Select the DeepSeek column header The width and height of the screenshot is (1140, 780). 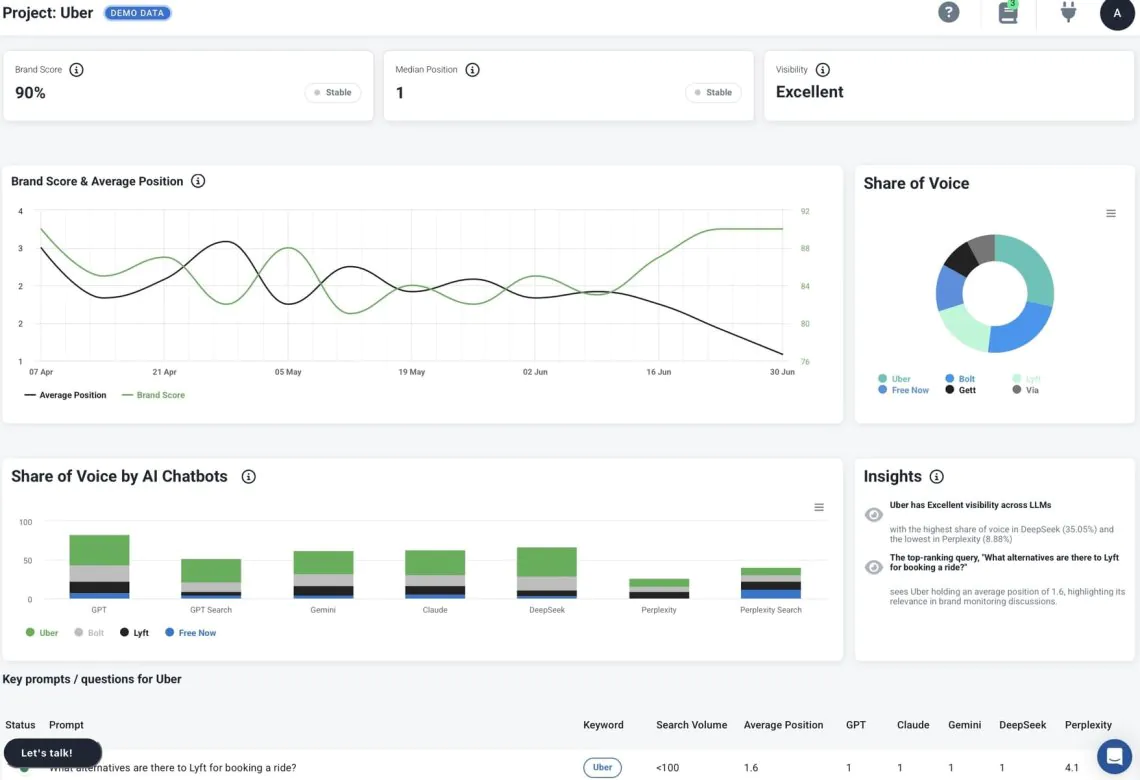coord(1022,724)
